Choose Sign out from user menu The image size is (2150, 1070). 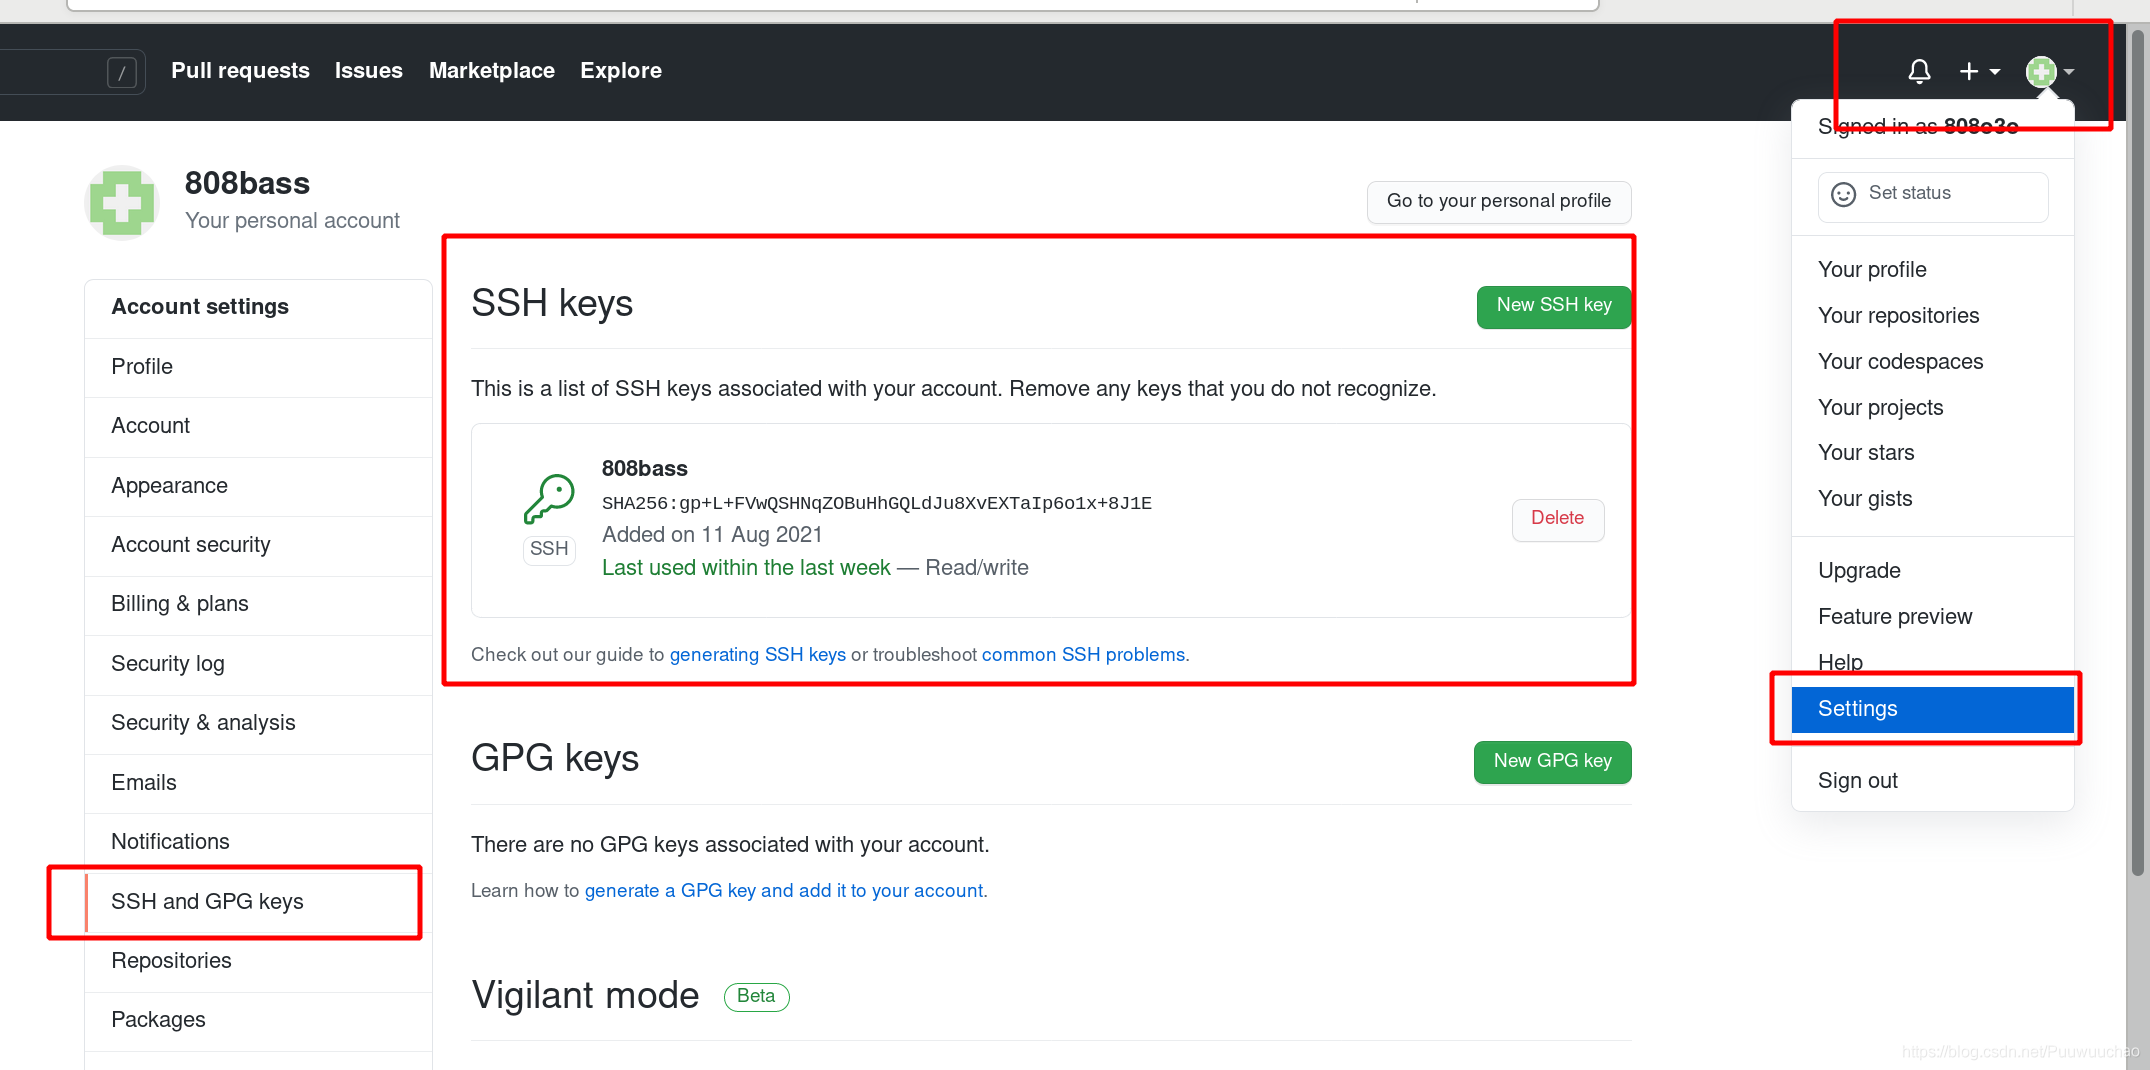tap(1932, 781)
